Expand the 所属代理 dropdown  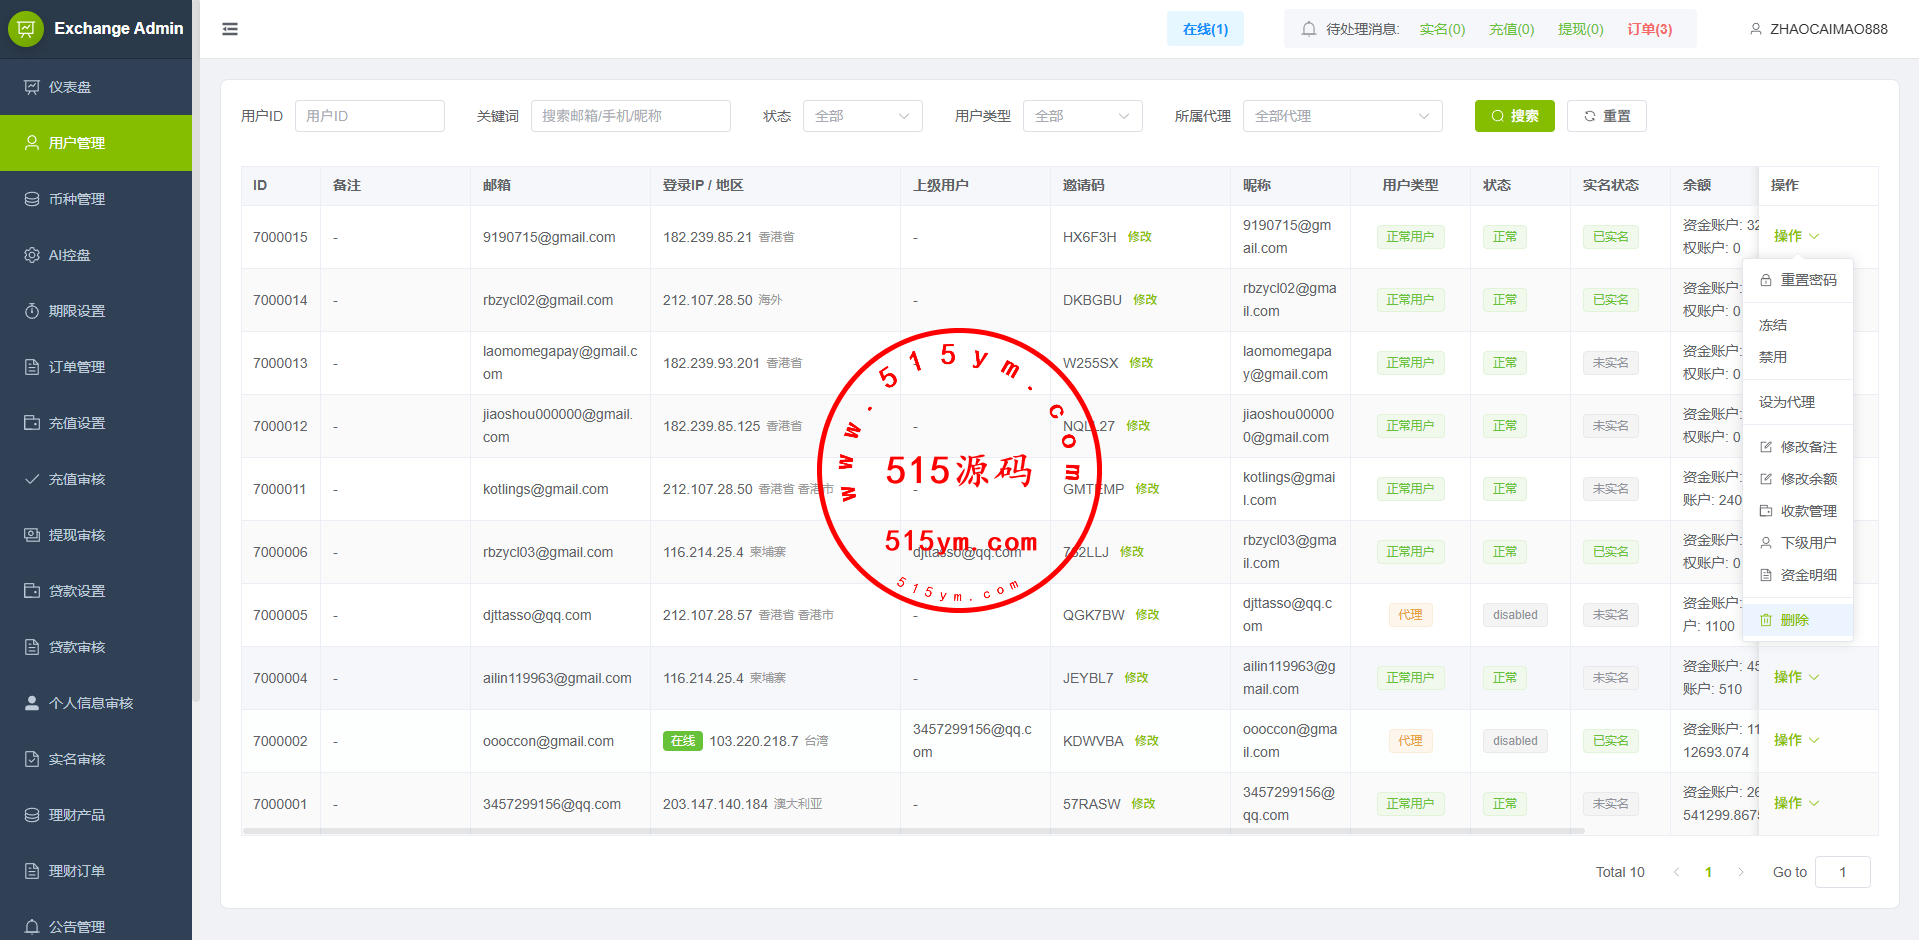click(x=1342, y=116)
